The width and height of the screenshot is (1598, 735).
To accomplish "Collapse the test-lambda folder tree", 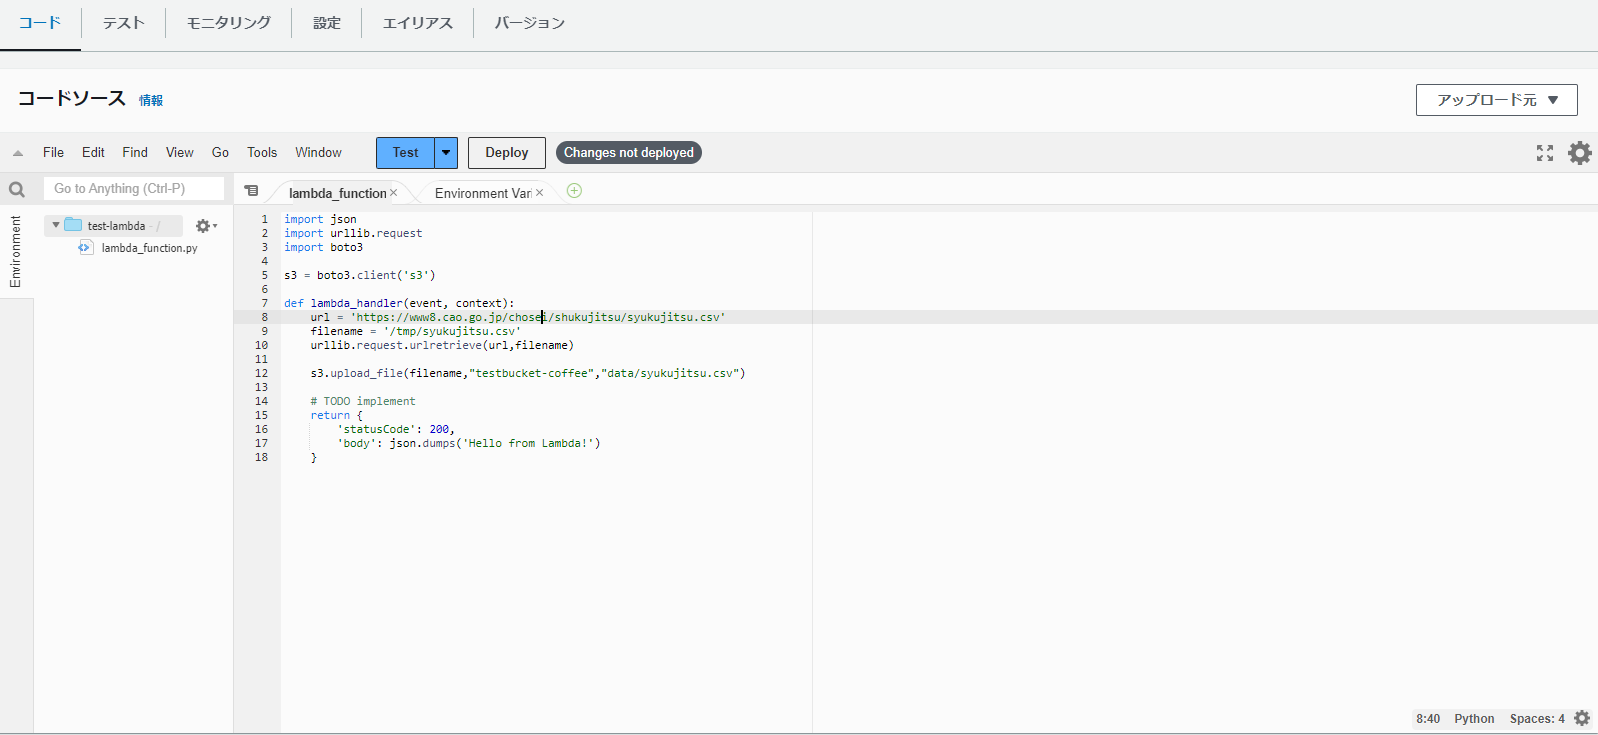I will click(56, 225).
